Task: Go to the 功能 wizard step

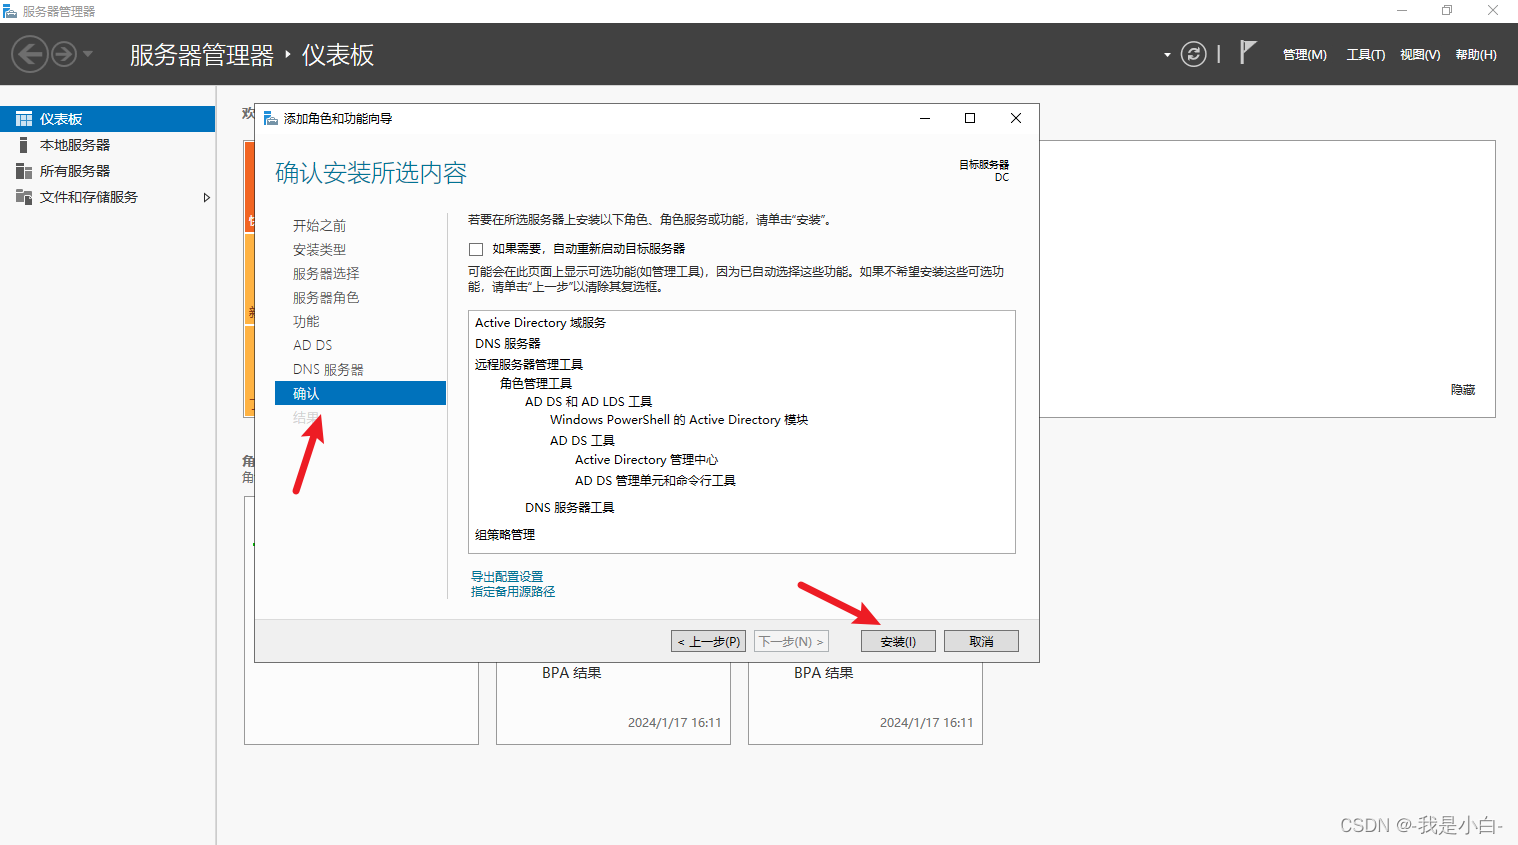Action: (x=306, y=322)
